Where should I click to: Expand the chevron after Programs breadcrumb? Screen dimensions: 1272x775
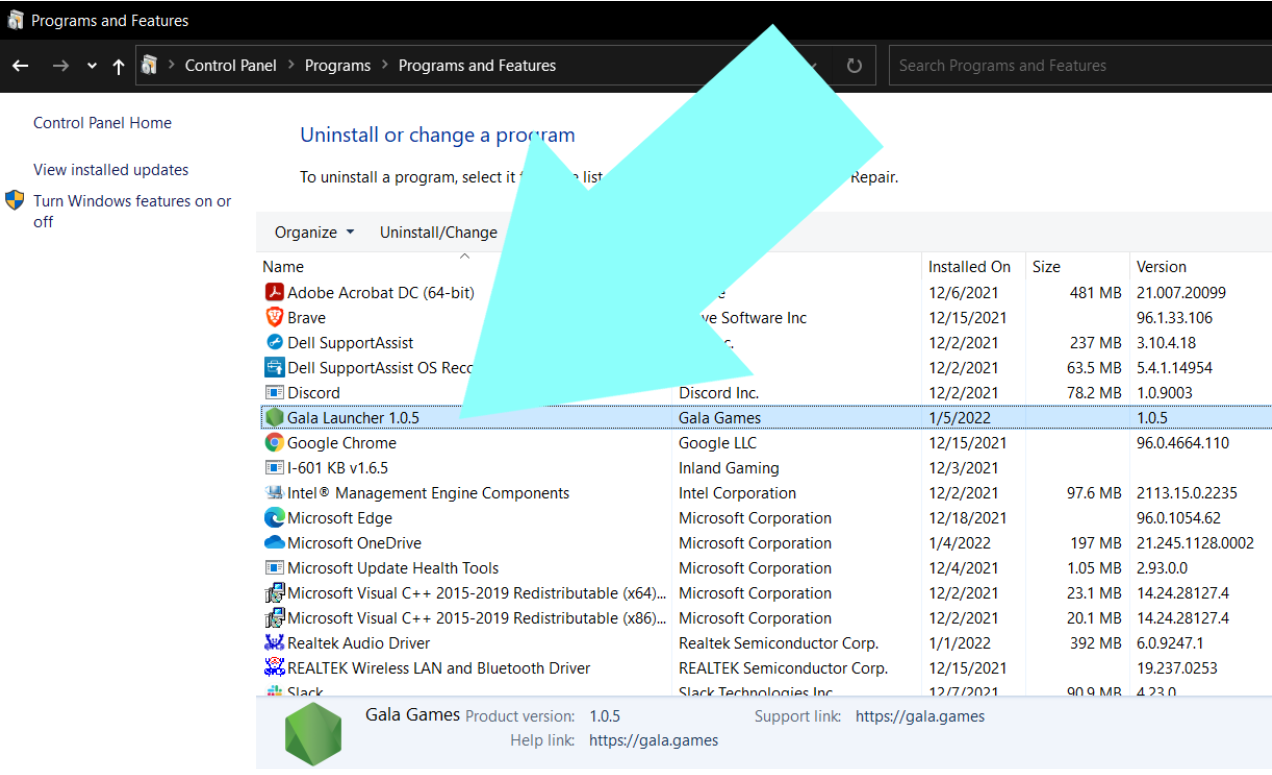385,66
